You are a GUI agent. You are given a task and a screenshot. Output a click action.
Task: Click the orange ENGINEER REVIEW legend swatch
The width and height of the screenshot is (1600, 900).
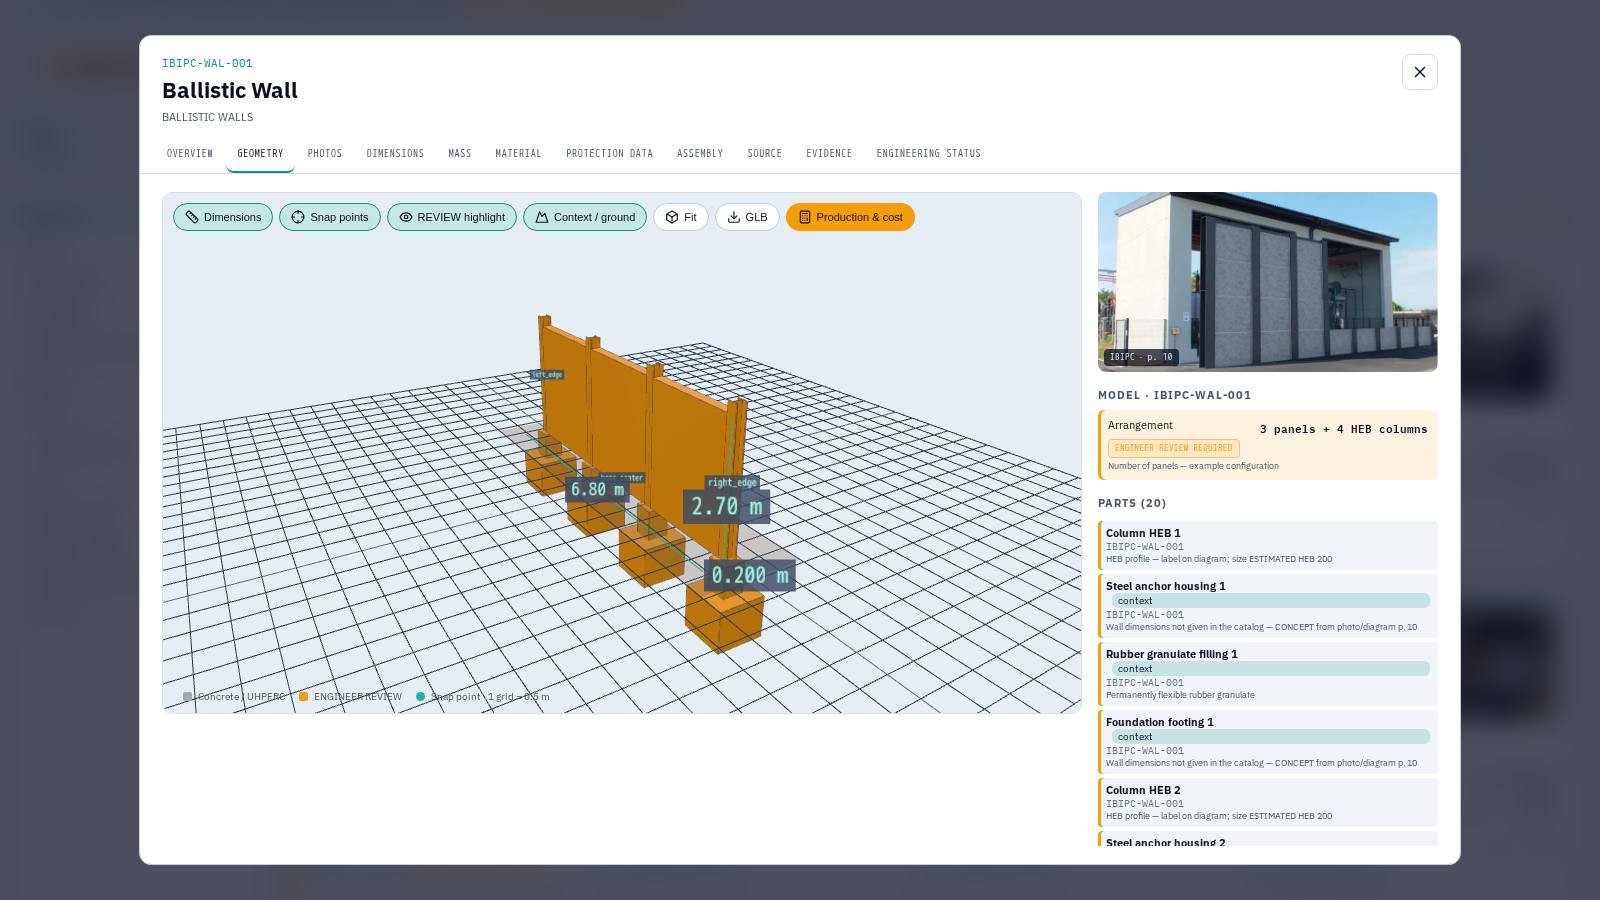303,697
